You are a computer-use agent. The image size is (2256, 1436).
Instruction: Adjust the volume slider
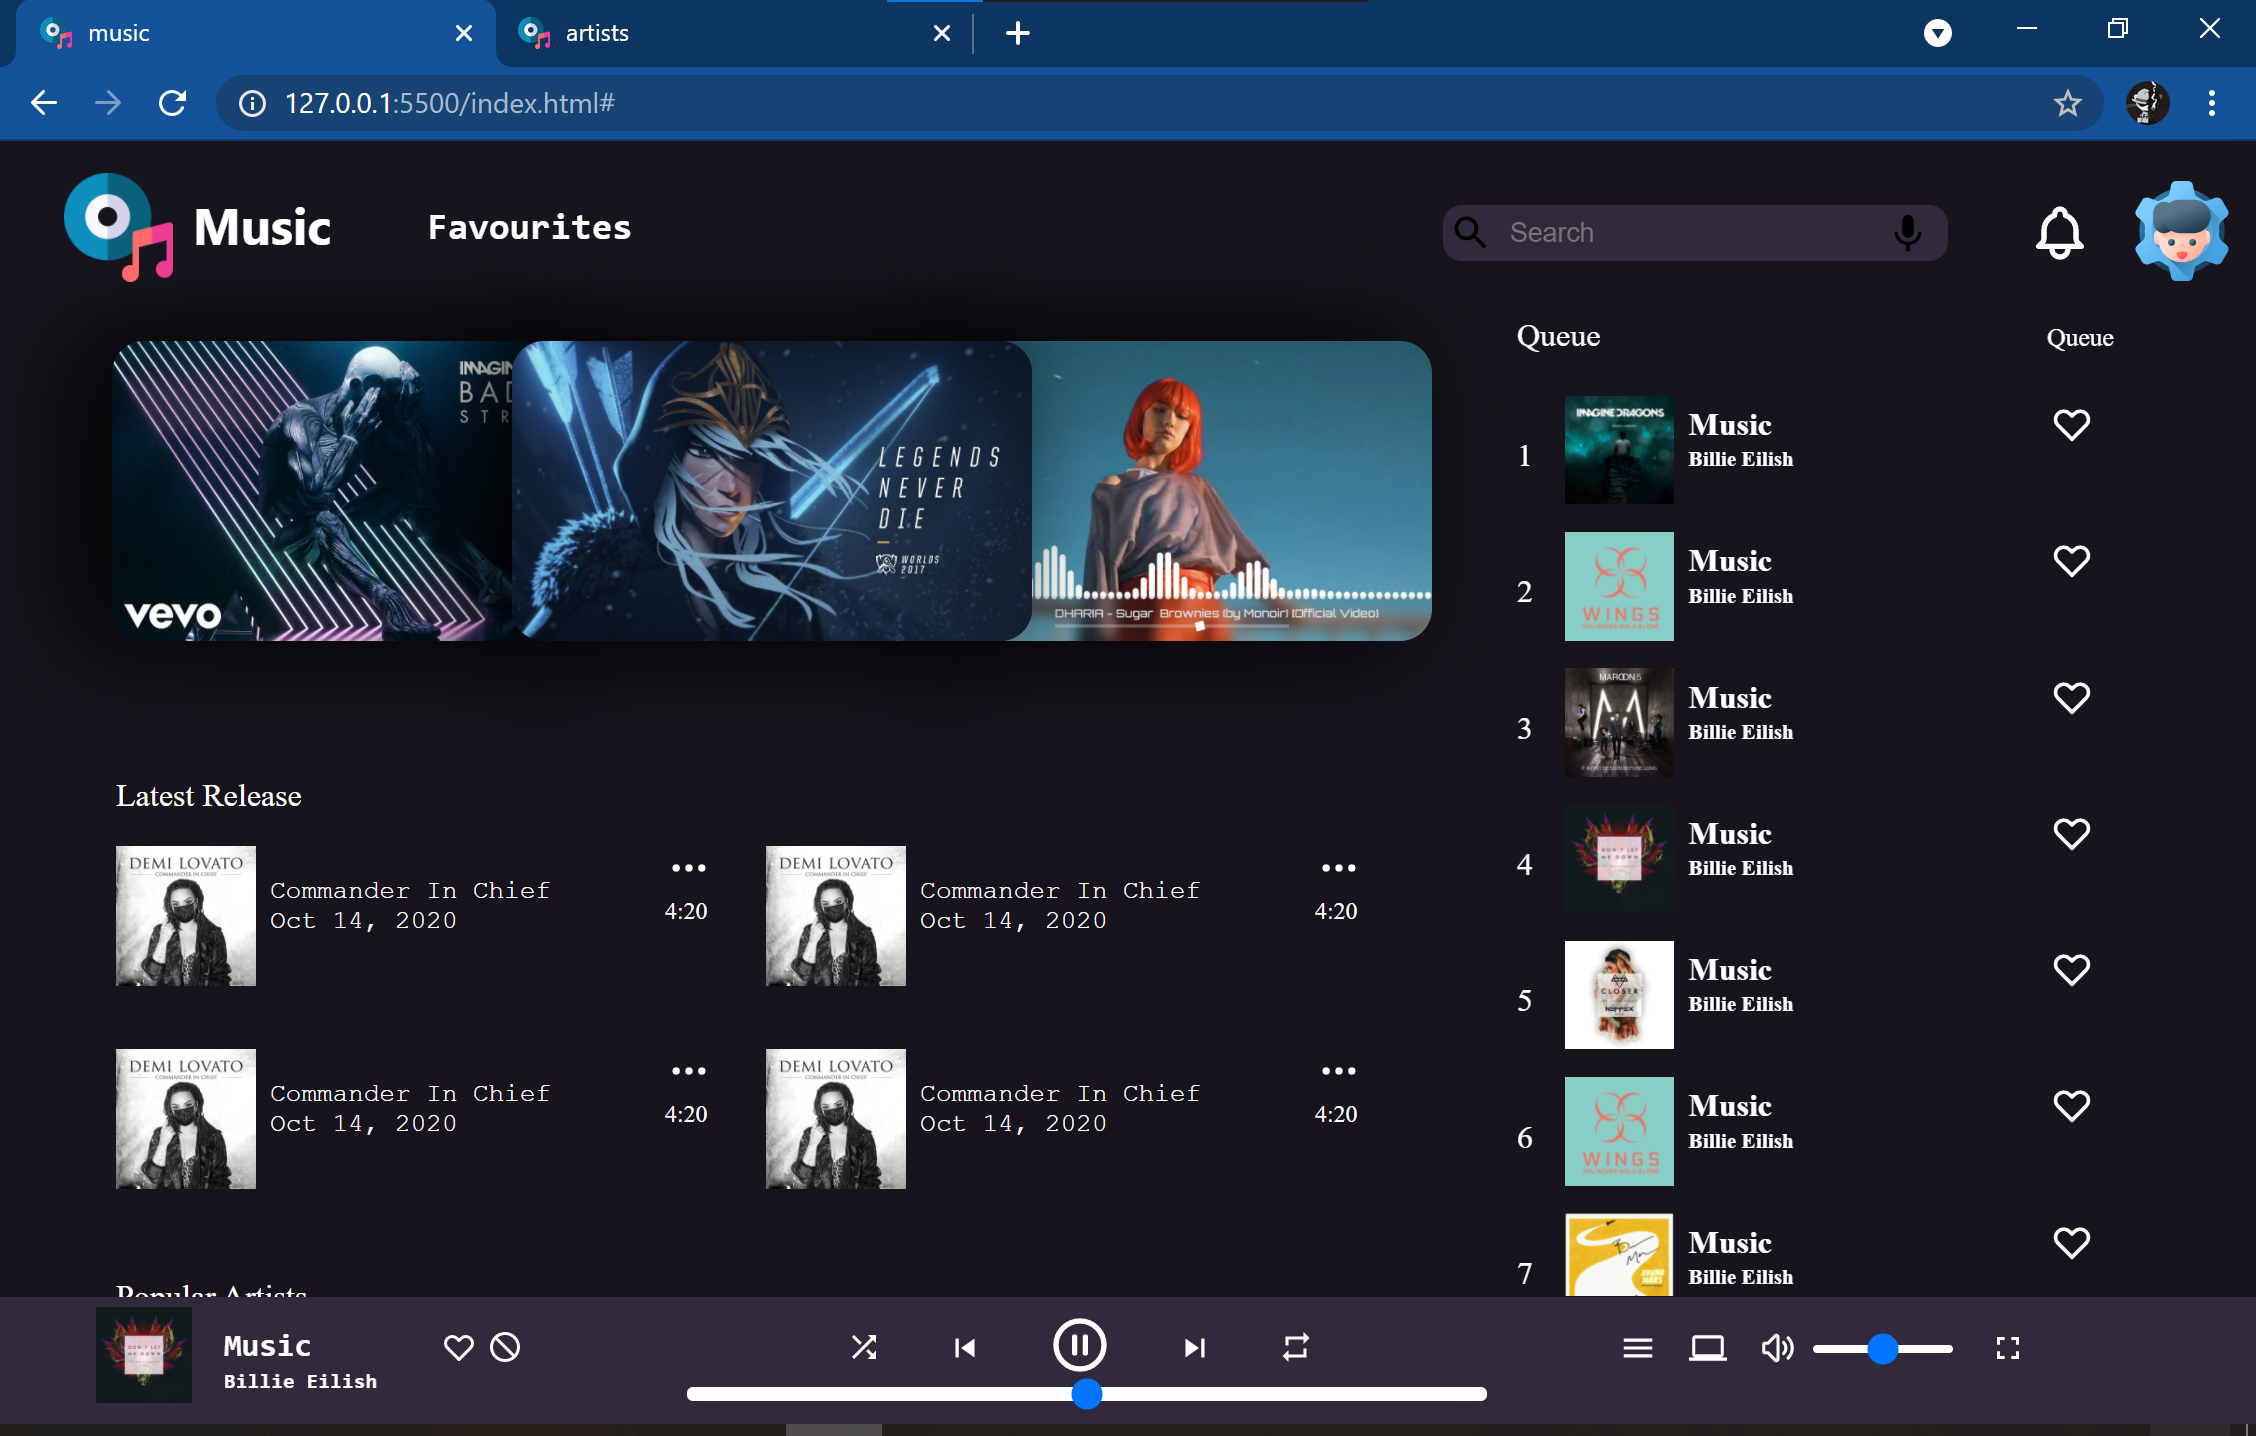coord(1884,1347)
